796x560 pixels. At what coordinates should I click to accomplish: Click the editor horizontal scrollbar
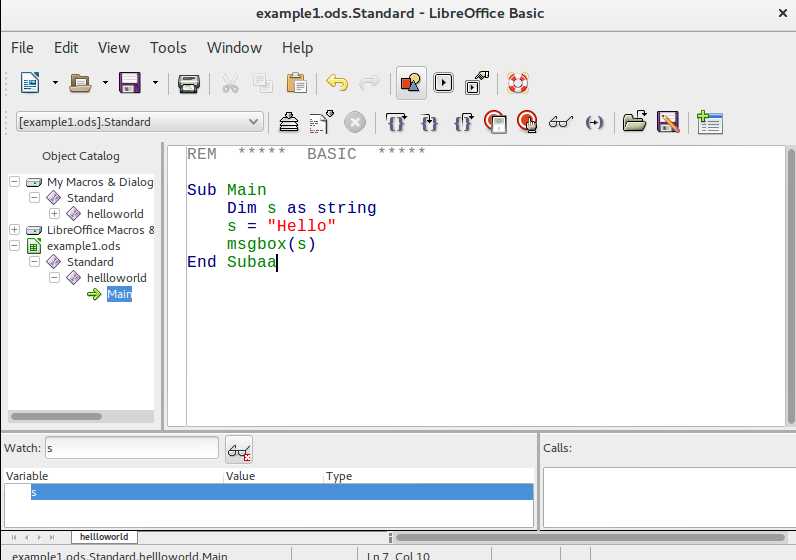[590, 537]
